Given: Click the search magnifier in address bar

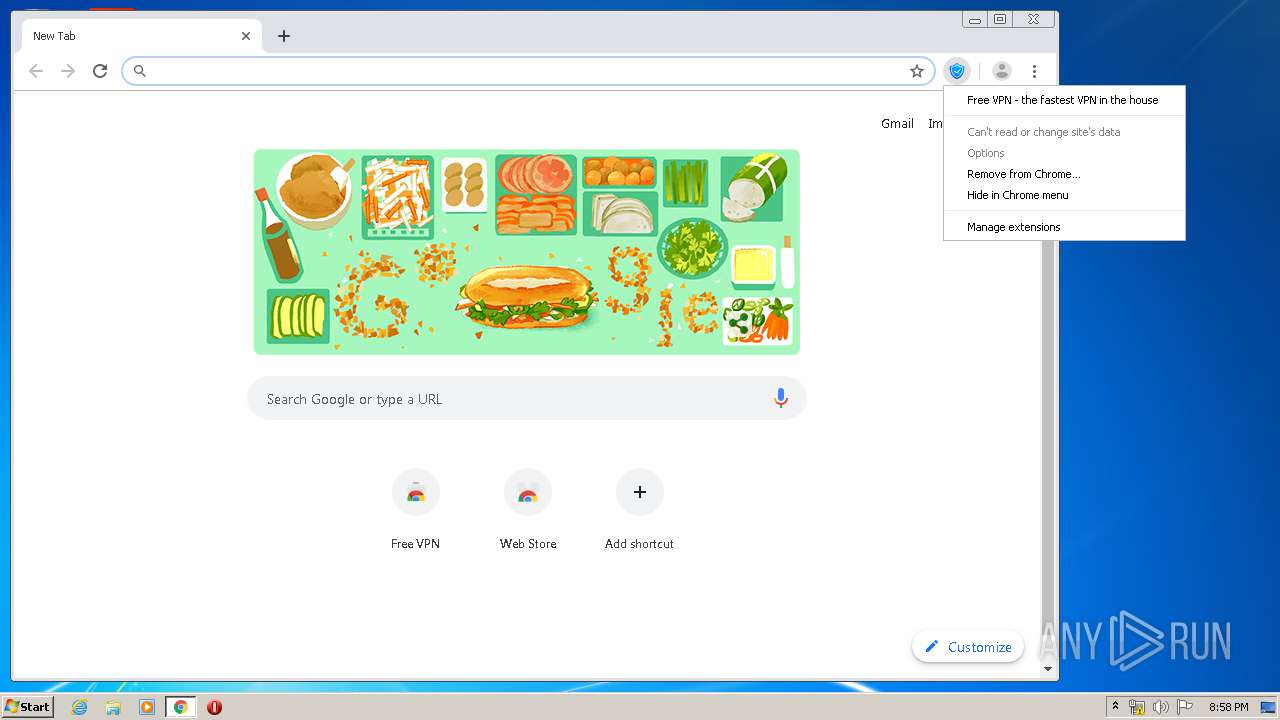Looking at the screenshot, I should pos(140,71).
